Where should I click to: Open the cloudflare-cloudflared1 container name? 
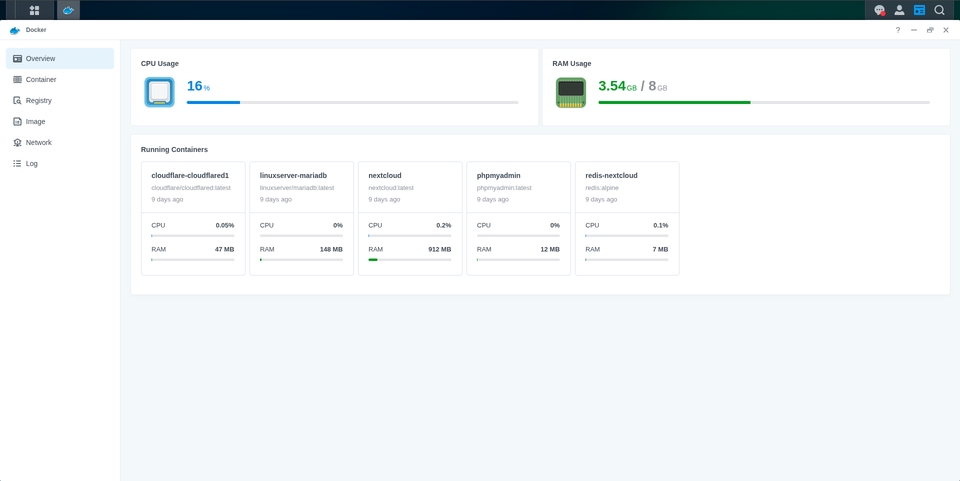click(190, 176)
